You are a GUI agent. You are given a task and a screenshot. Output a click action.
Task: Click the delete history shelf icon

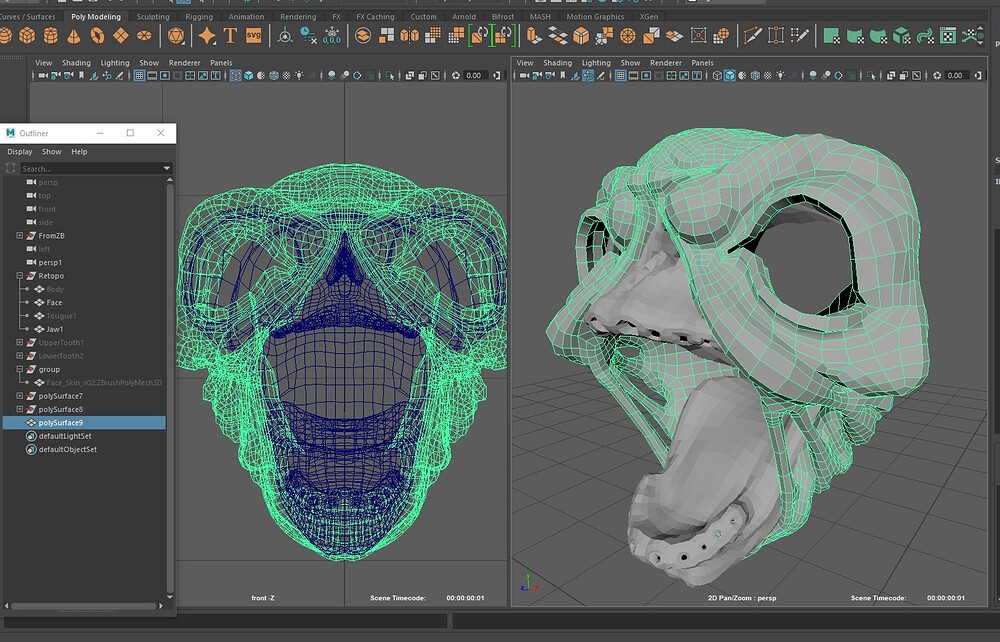pos(309,36)
